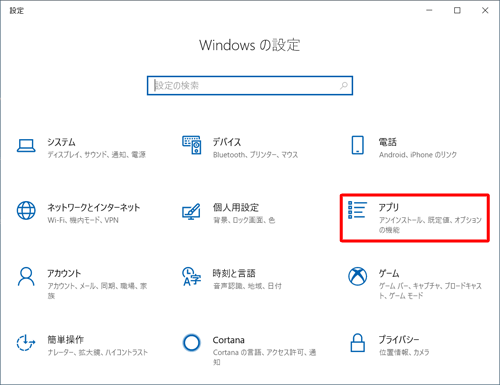Open the 電話 phone icon
Viewport: 500px width, 385px height.
tap(358, 145)
